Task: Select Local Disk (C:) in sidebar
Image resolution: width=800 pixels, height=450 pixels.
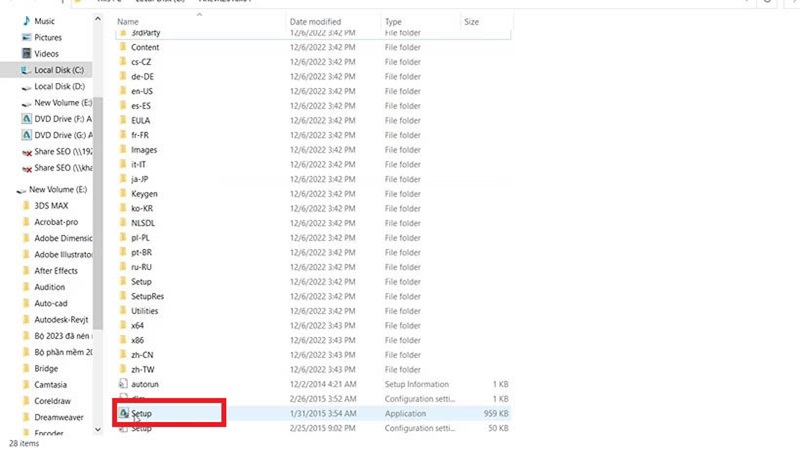Action: pos(59,70)
